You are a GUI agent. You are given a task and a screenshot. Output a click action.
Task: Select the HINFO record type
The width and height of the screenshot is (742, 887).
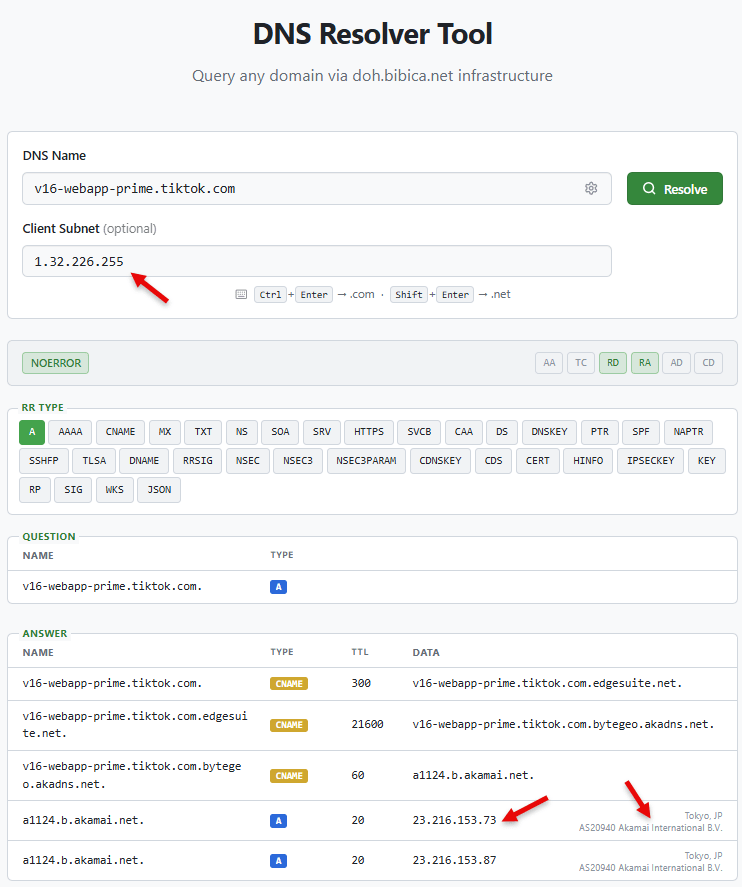pyautogui.click(x=588, y=460)
